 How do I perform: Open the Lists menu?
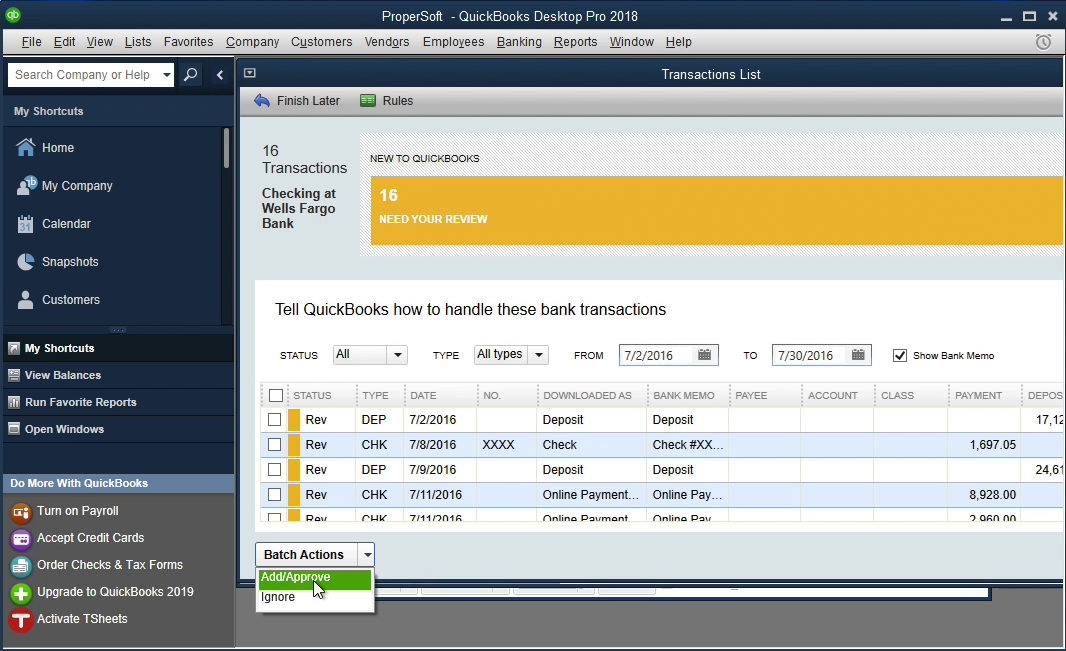pos(138,42)
